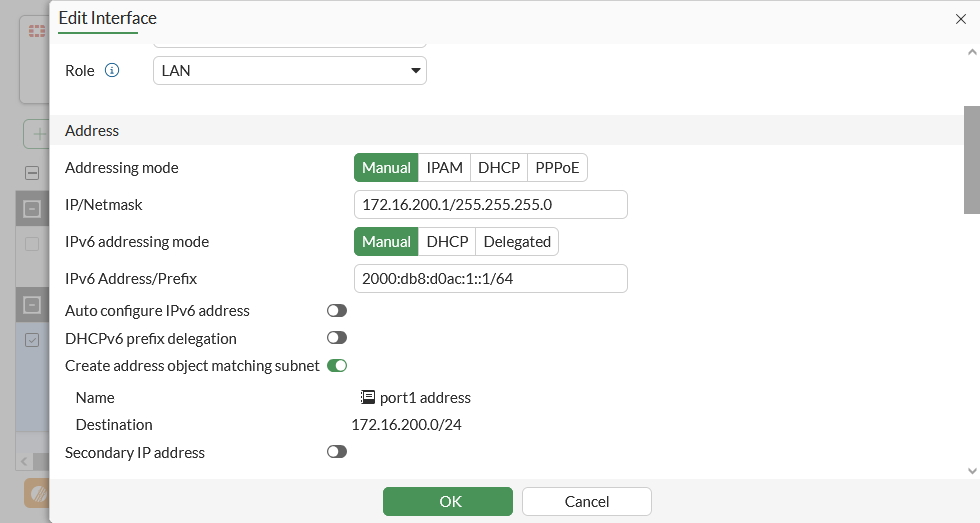Viewport: 980px width, 523px height.
Task: Click the scrollbar up arrow
Action: pos(971,52)
